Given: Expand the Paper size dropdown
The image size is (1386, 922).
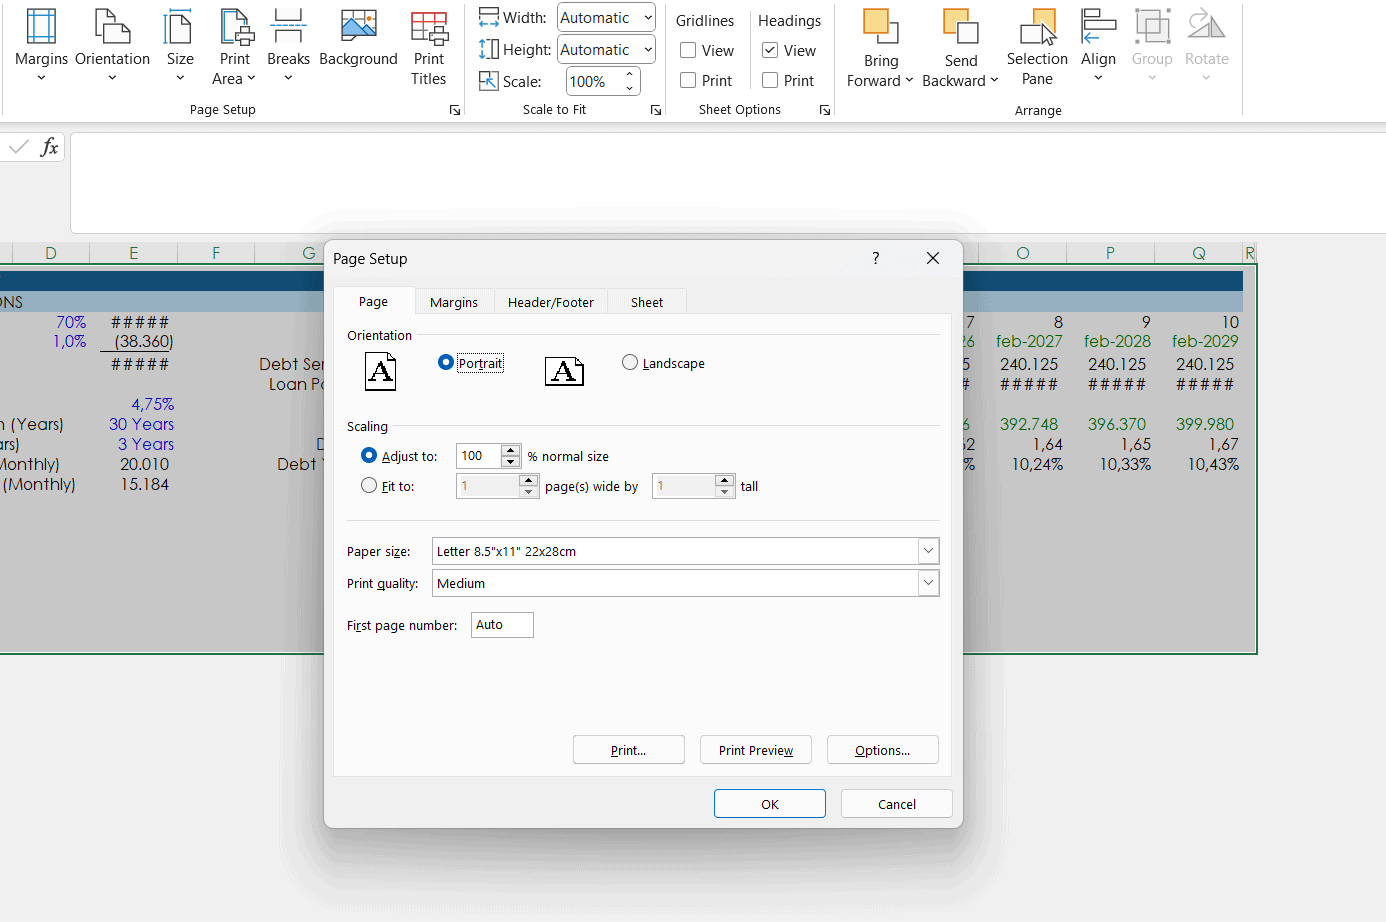Looking at the screenshot, I should (928, 551).
